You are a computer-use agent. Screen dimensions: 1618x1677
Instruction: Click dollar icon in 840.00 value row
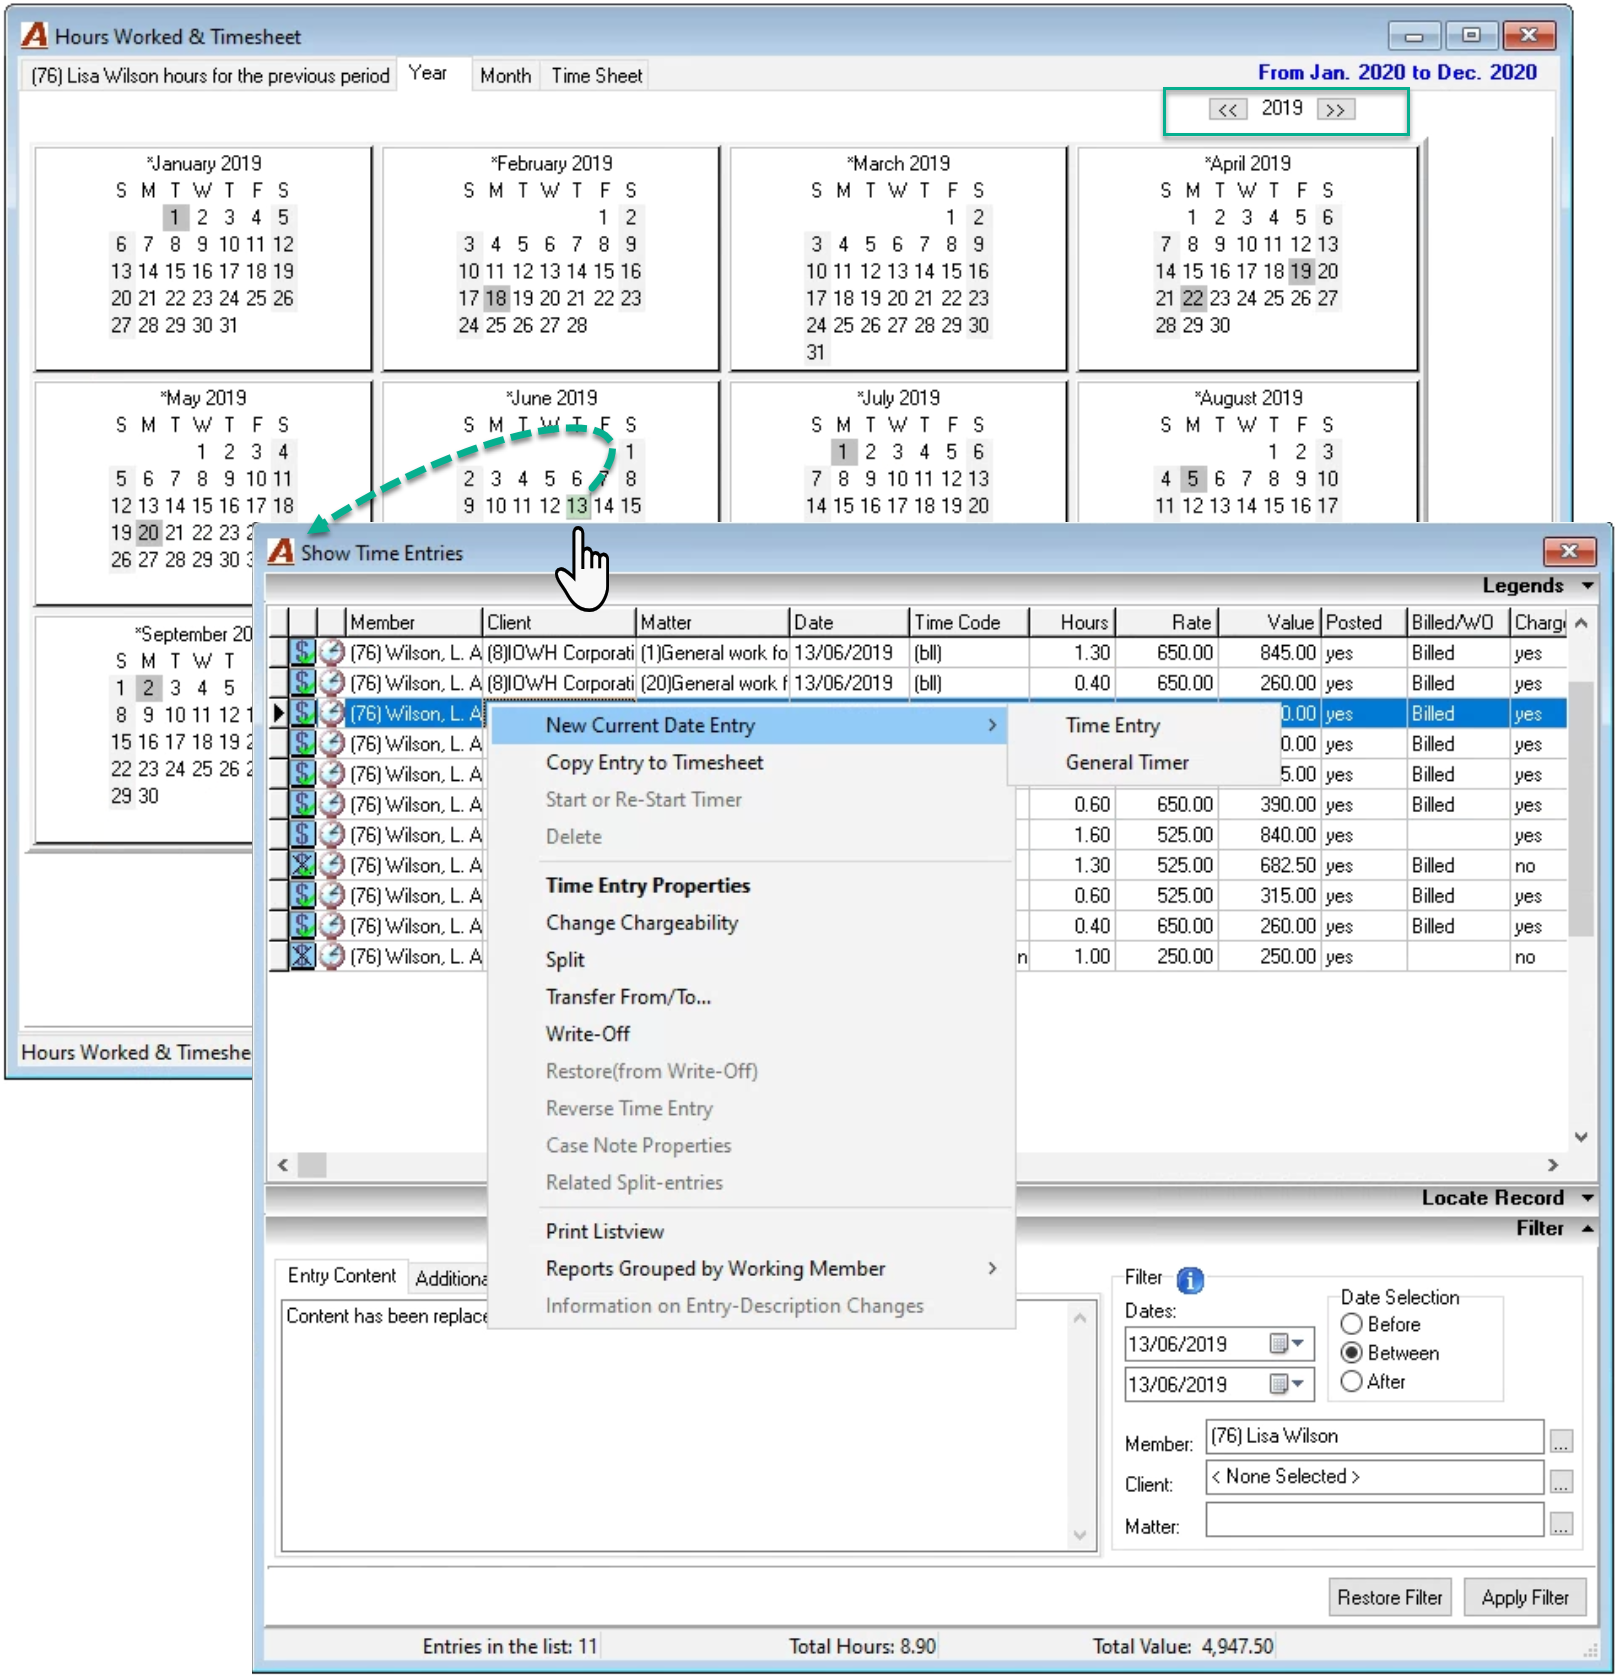pos(303,834)
